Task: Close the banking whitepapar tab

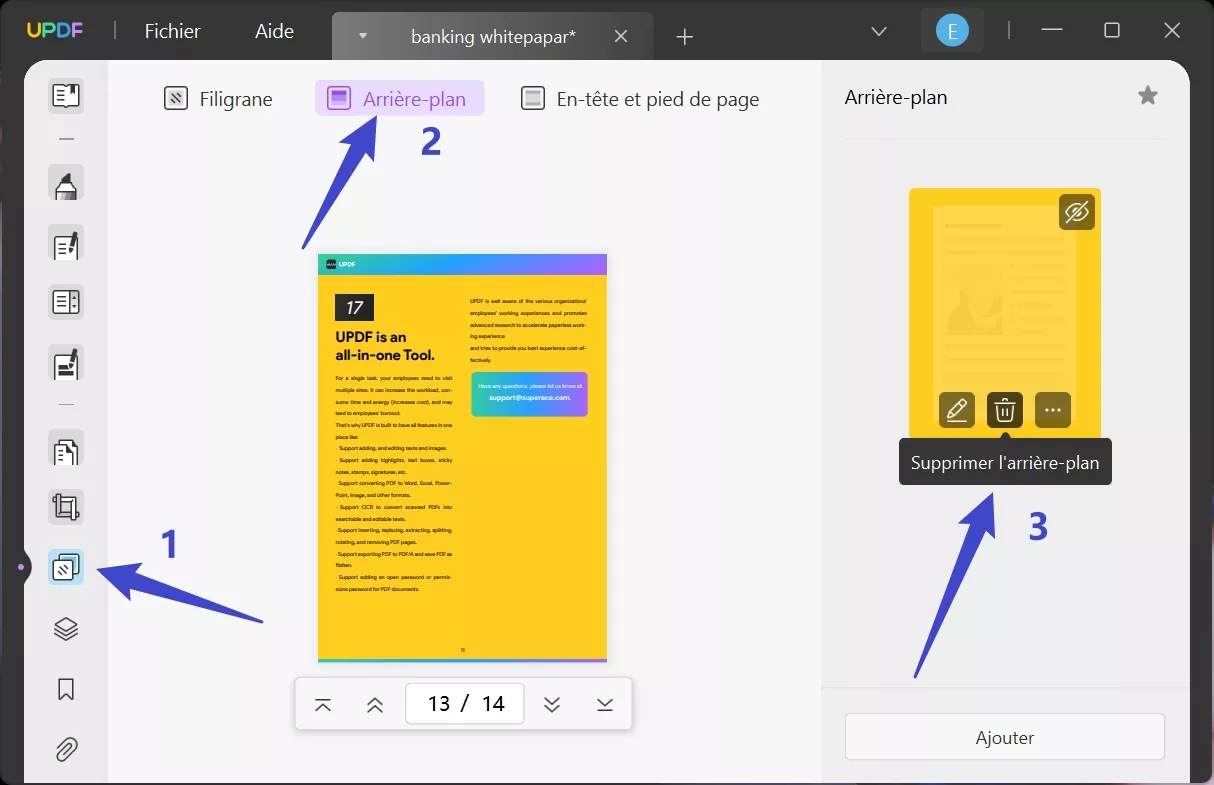Action: (620, 36)
